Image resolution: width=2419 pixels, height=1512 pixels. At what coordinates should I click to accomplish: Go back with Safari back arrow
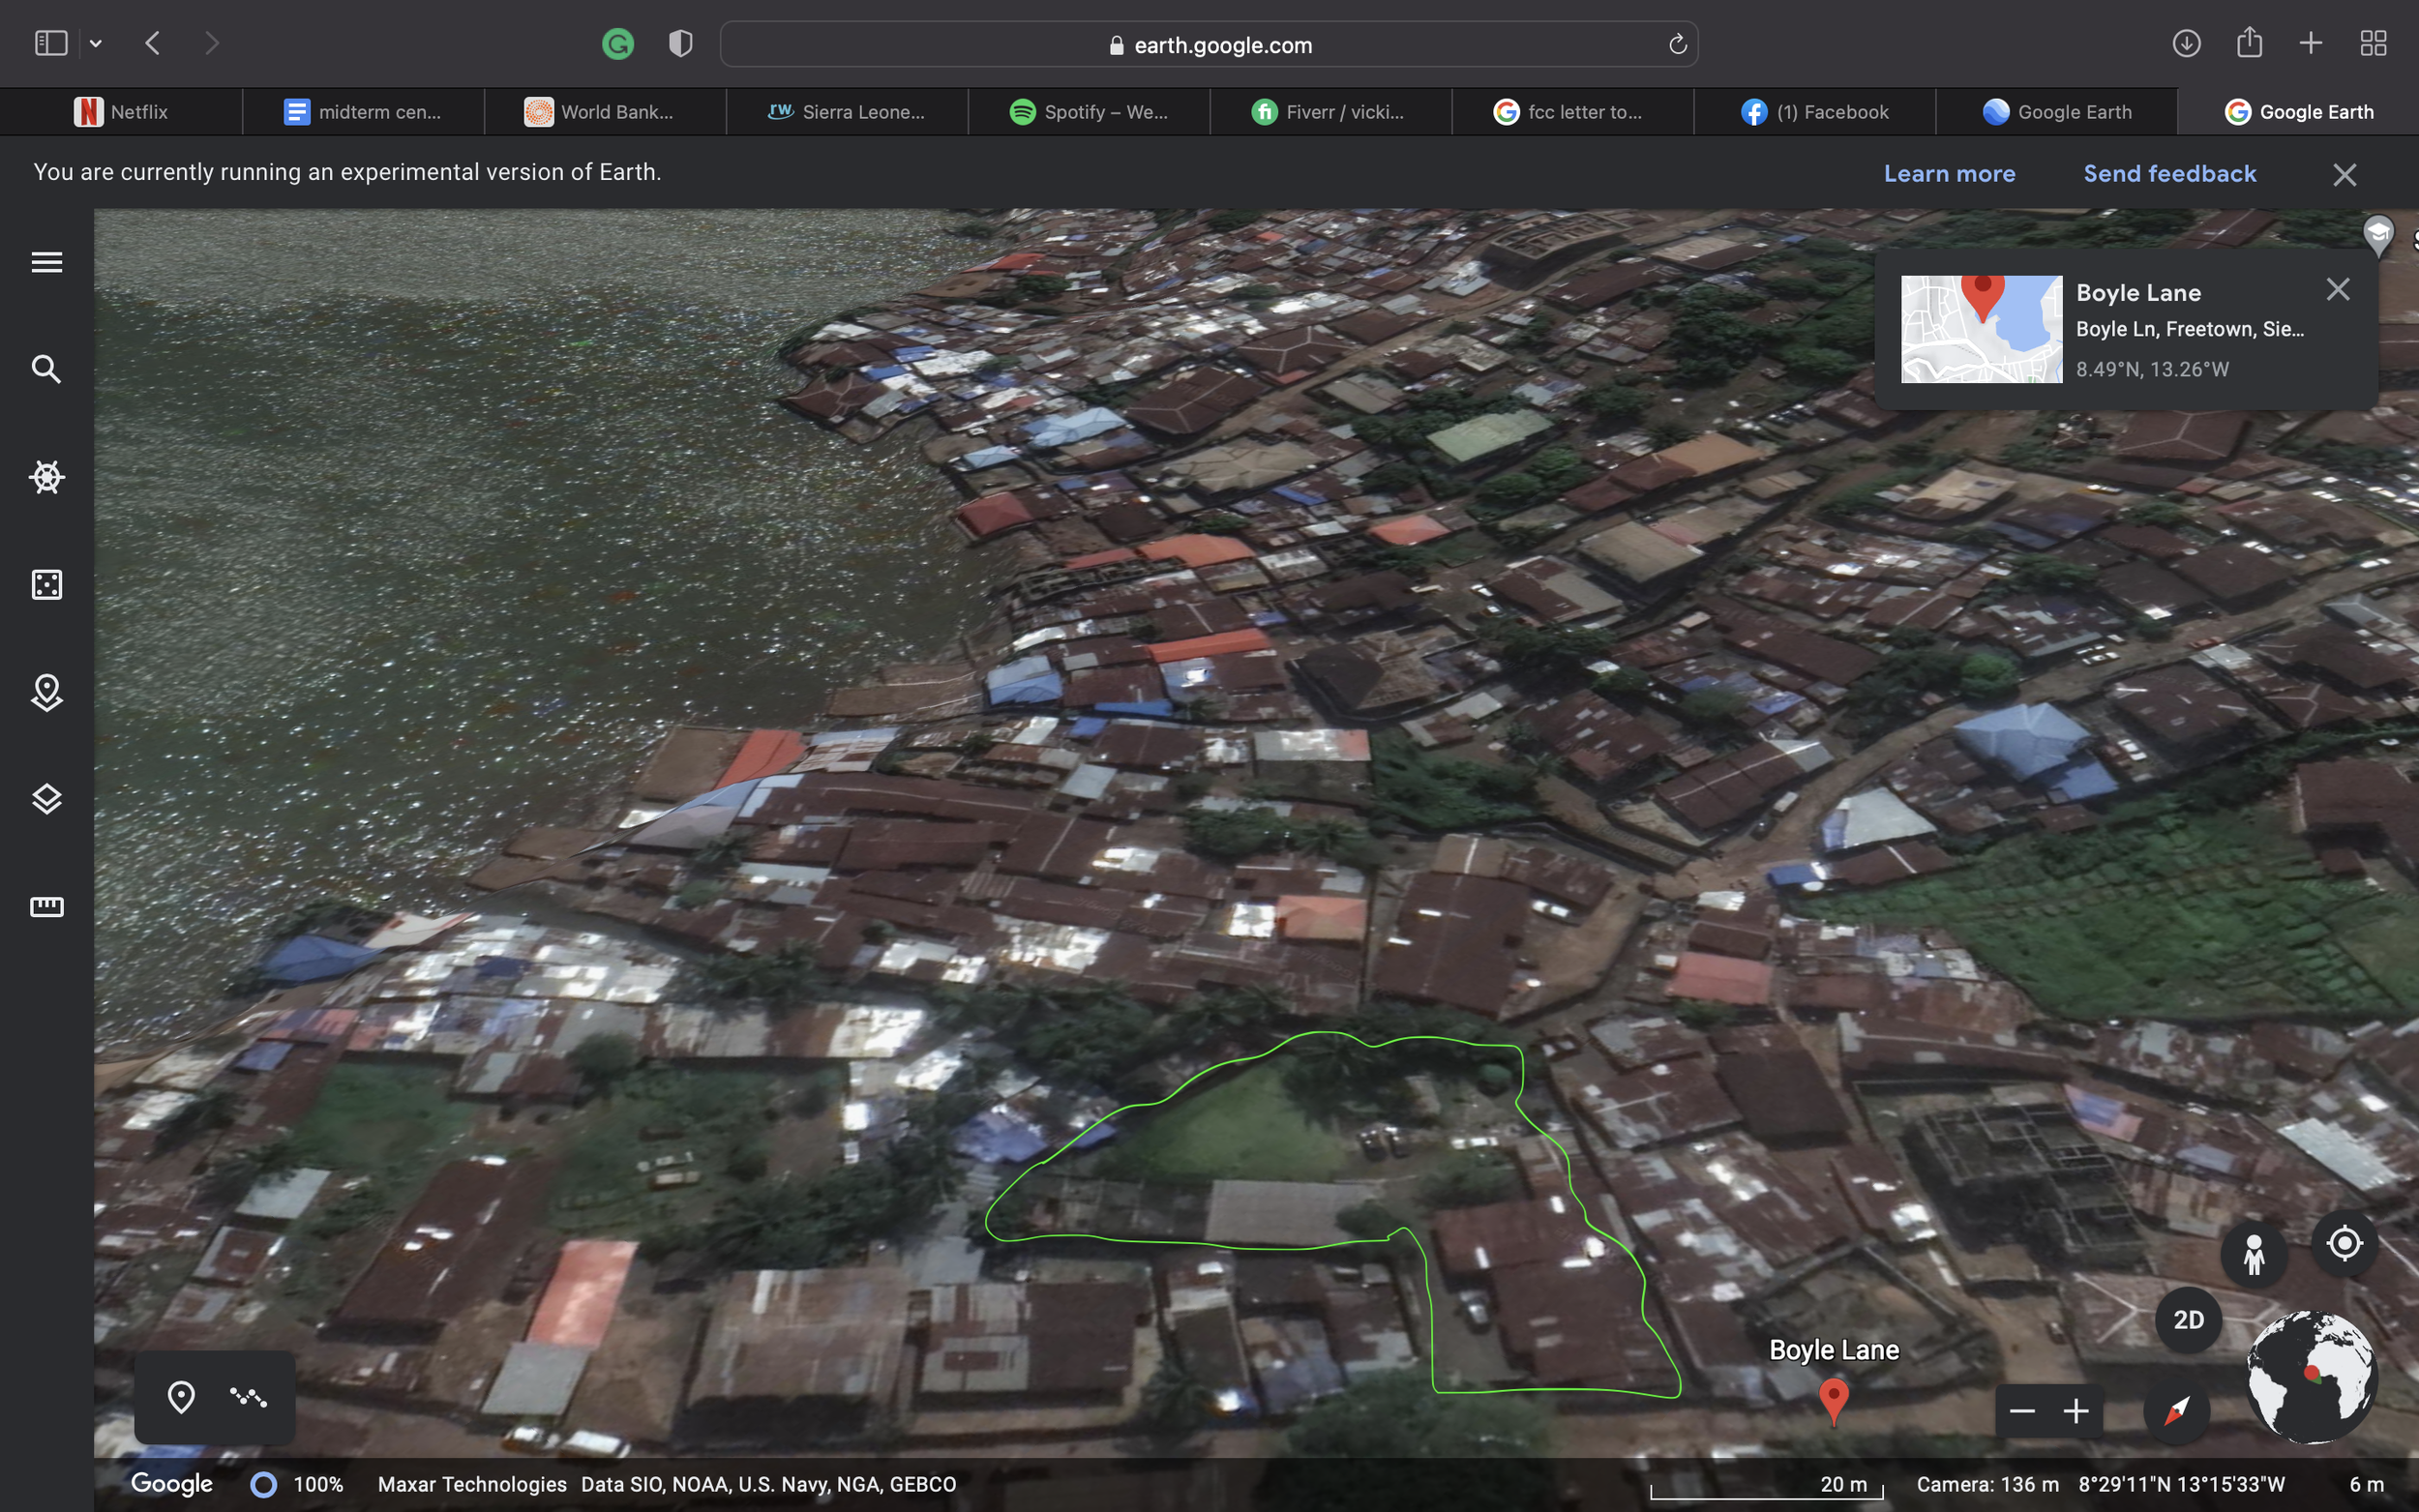pos(153,43)
